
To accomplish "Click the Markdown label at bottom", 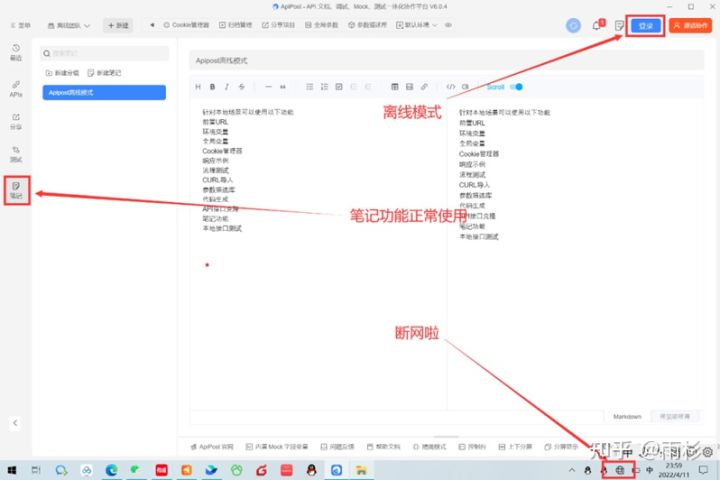I will point(627,417).
